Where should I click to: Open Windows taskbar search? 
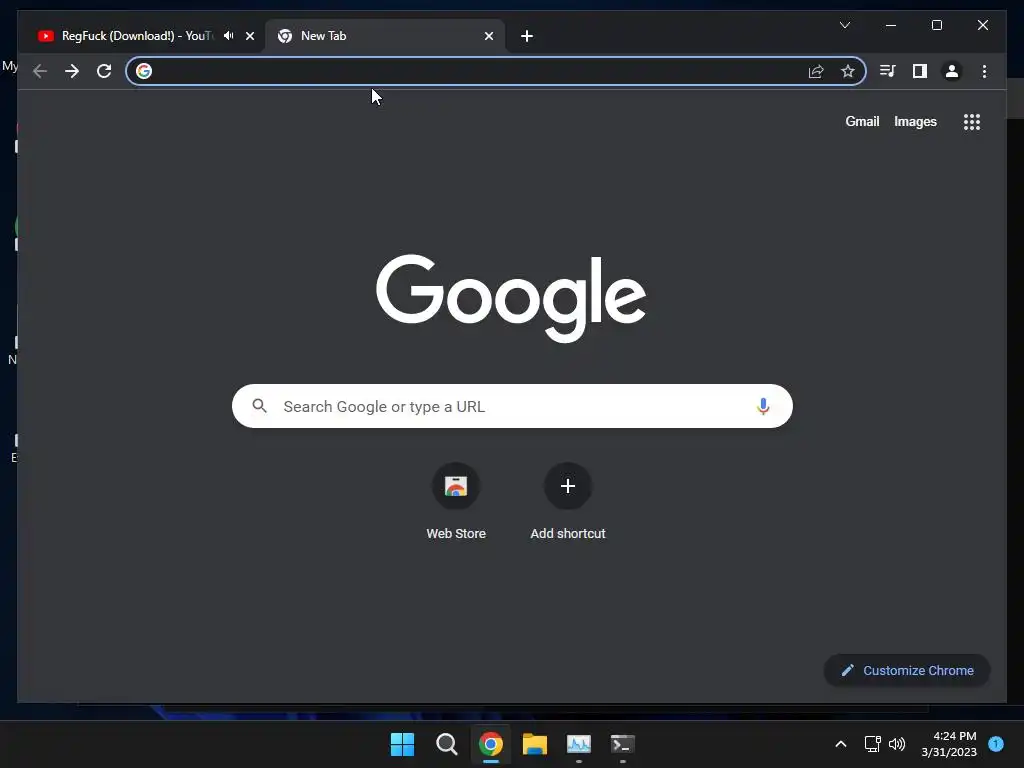click(447, 744)
